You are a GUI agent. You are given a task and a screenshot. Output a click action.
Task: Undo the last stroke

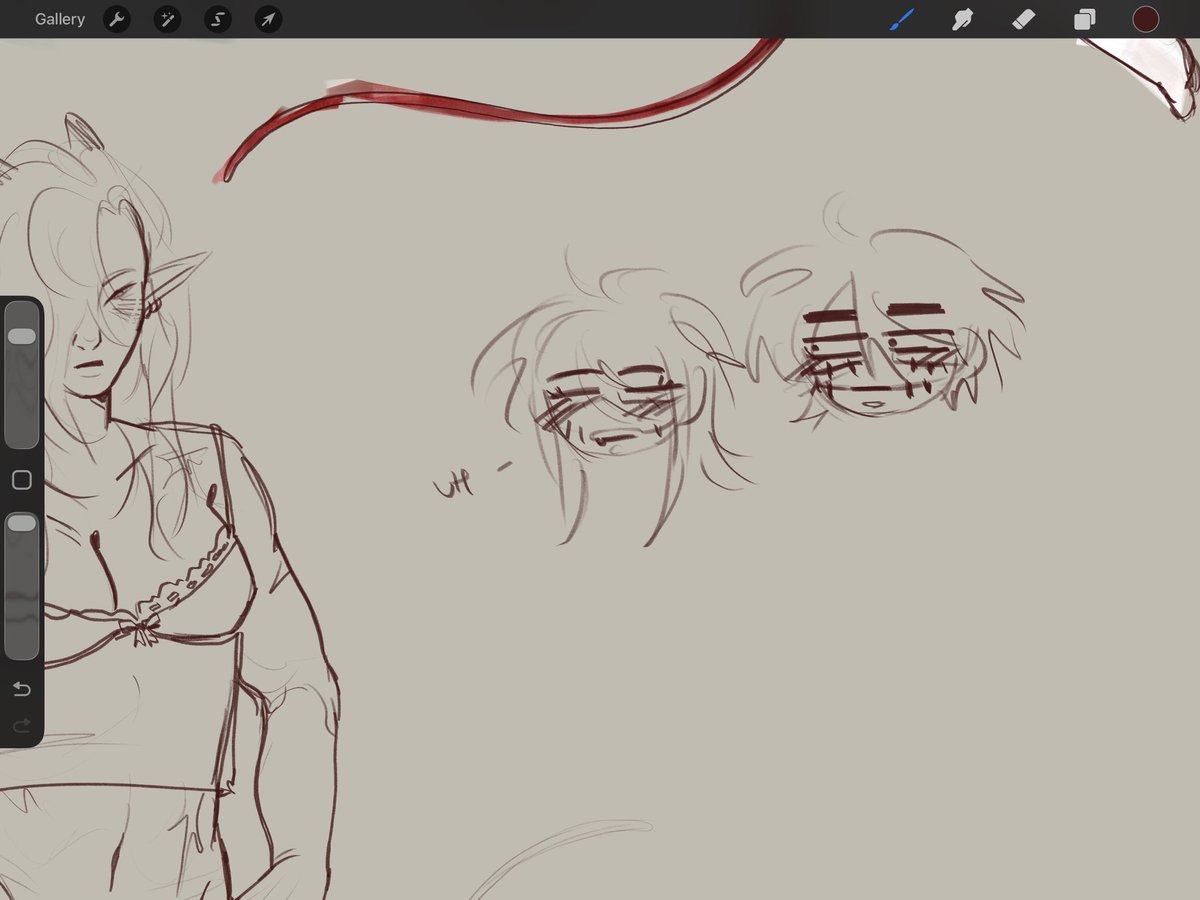(21, 689)
